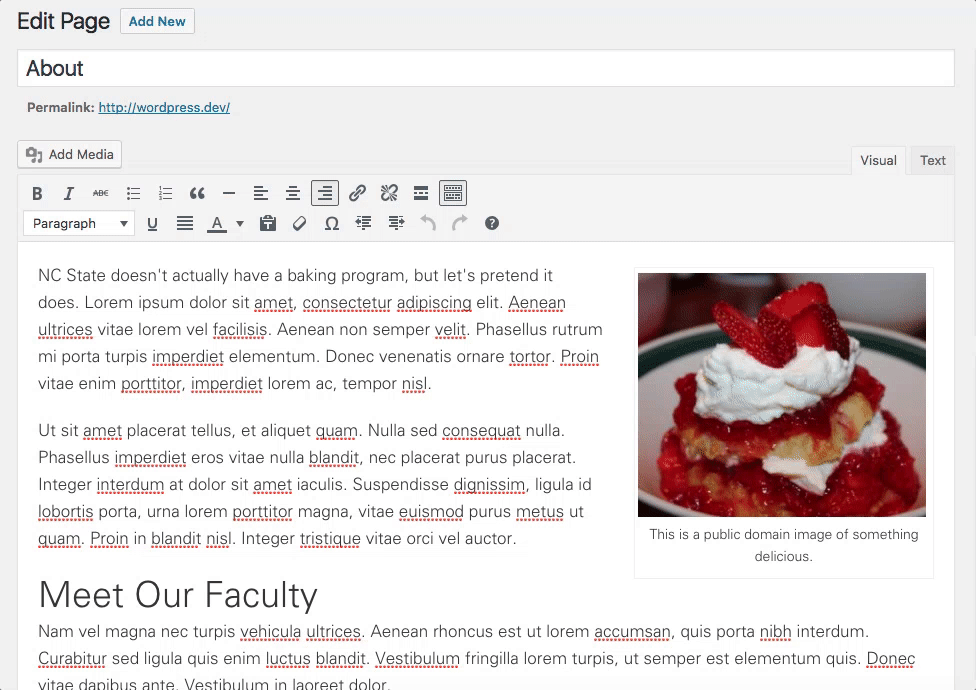Open text color picker arrow
Viewport: 976px width, 690px height.
pyautogui.click(x=240, y=223)
